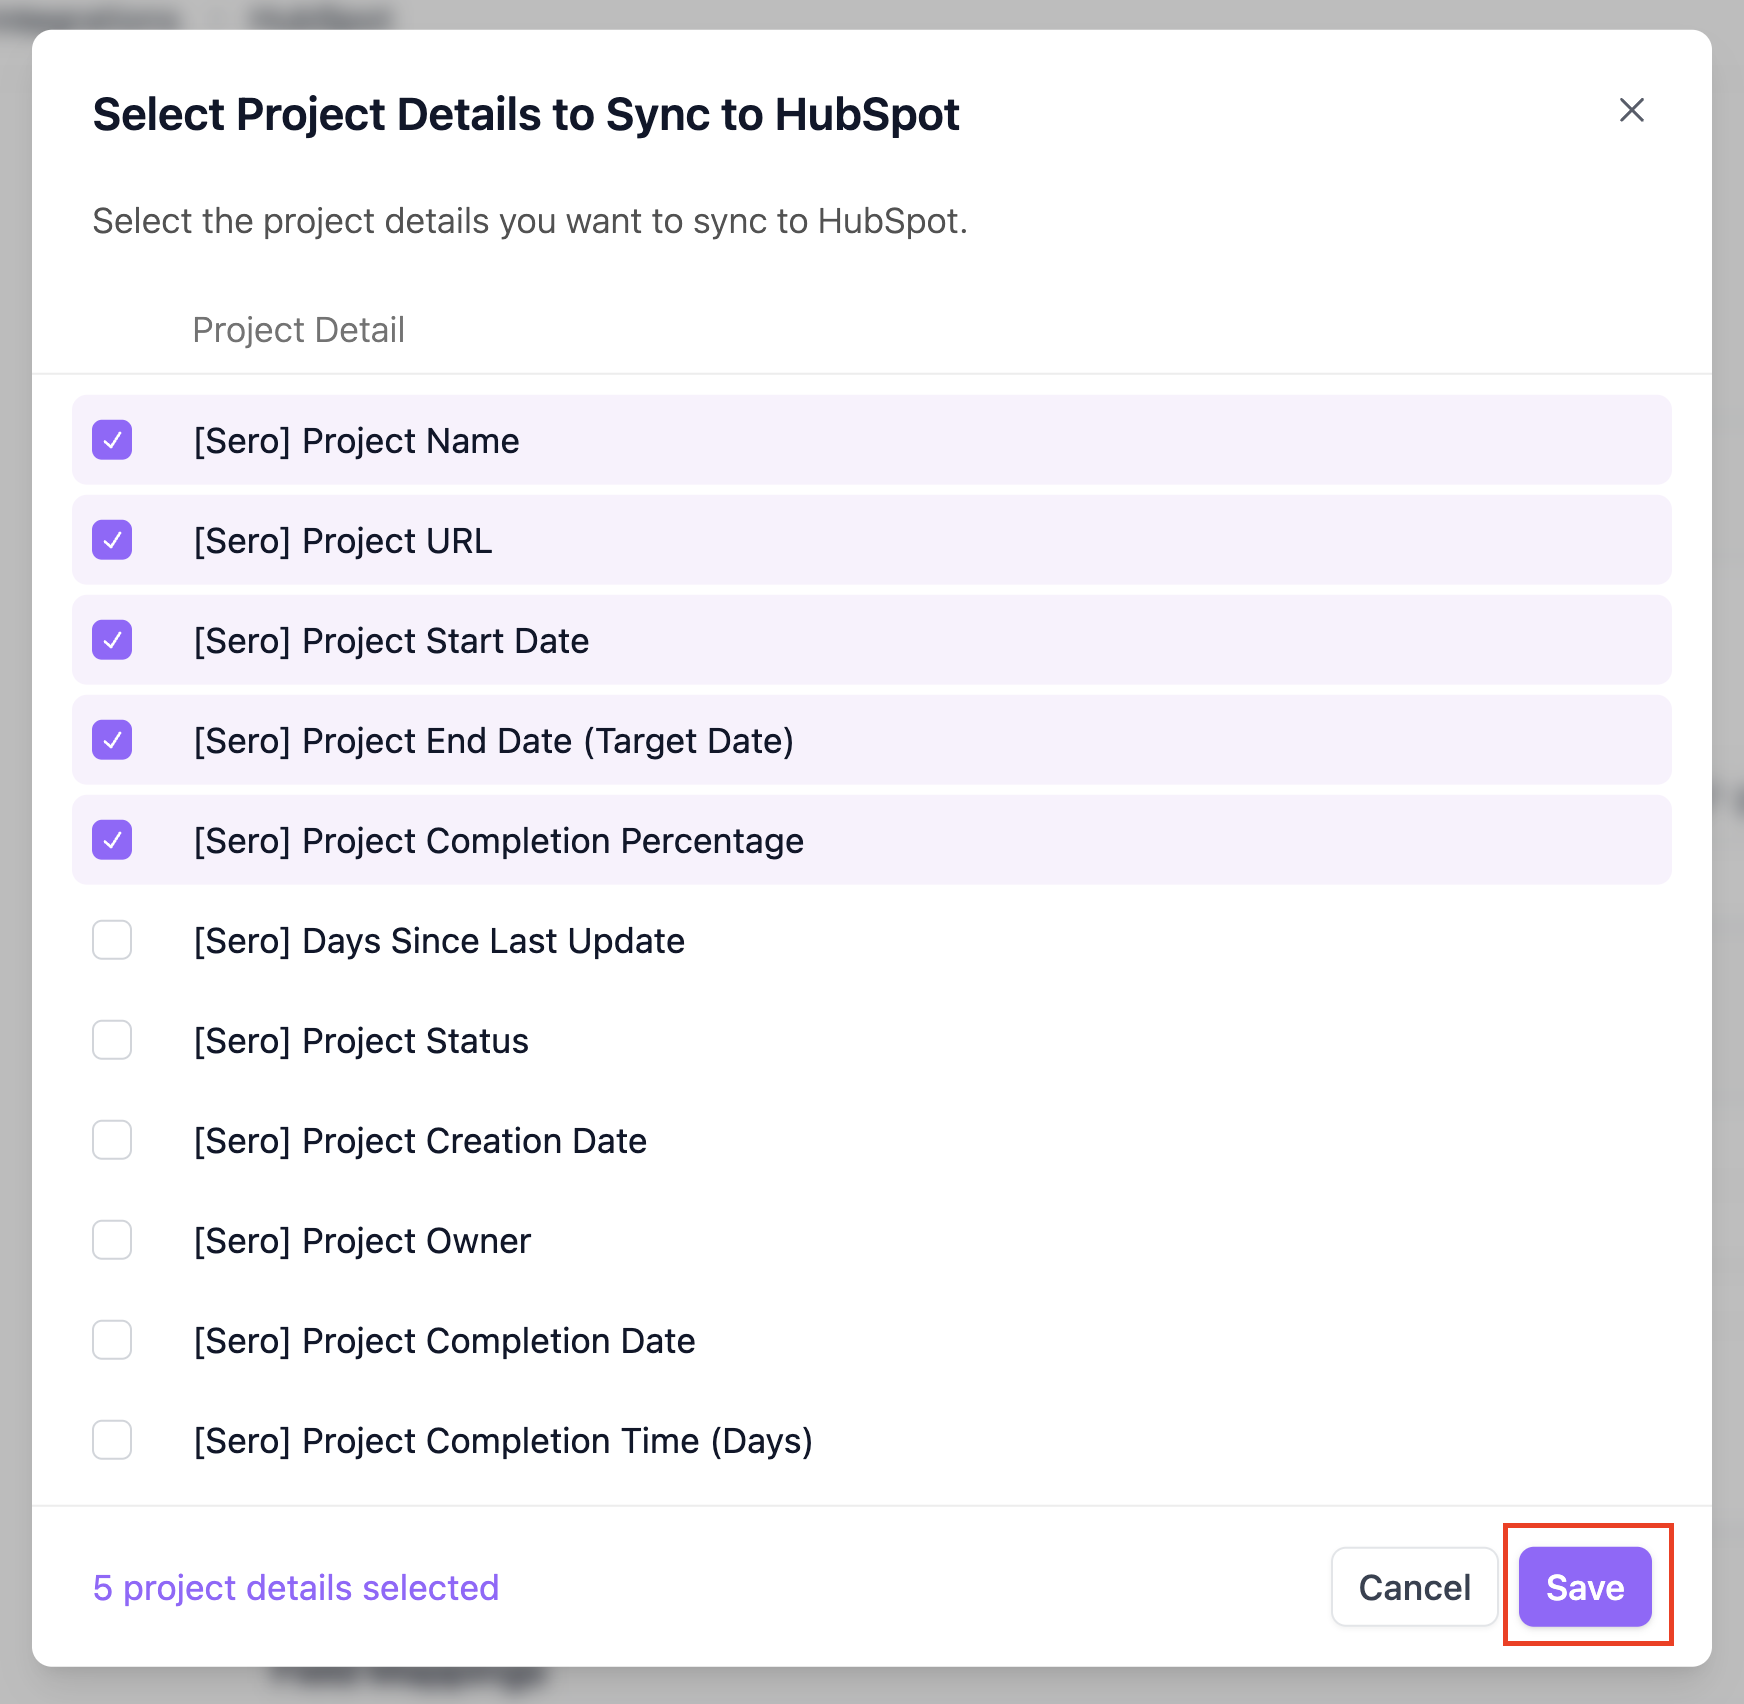Click the '[Sero] Project Status' row label
Viewport: 1744px width, 1704px height.
pyautogui.click(x=361, y=1041)
